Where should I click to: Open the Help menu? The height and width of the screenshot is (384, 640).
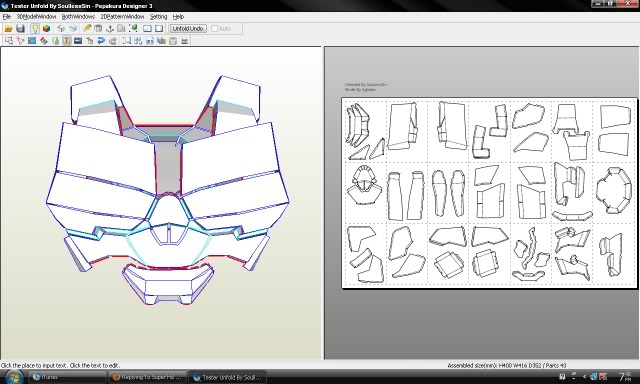point(178,17)
